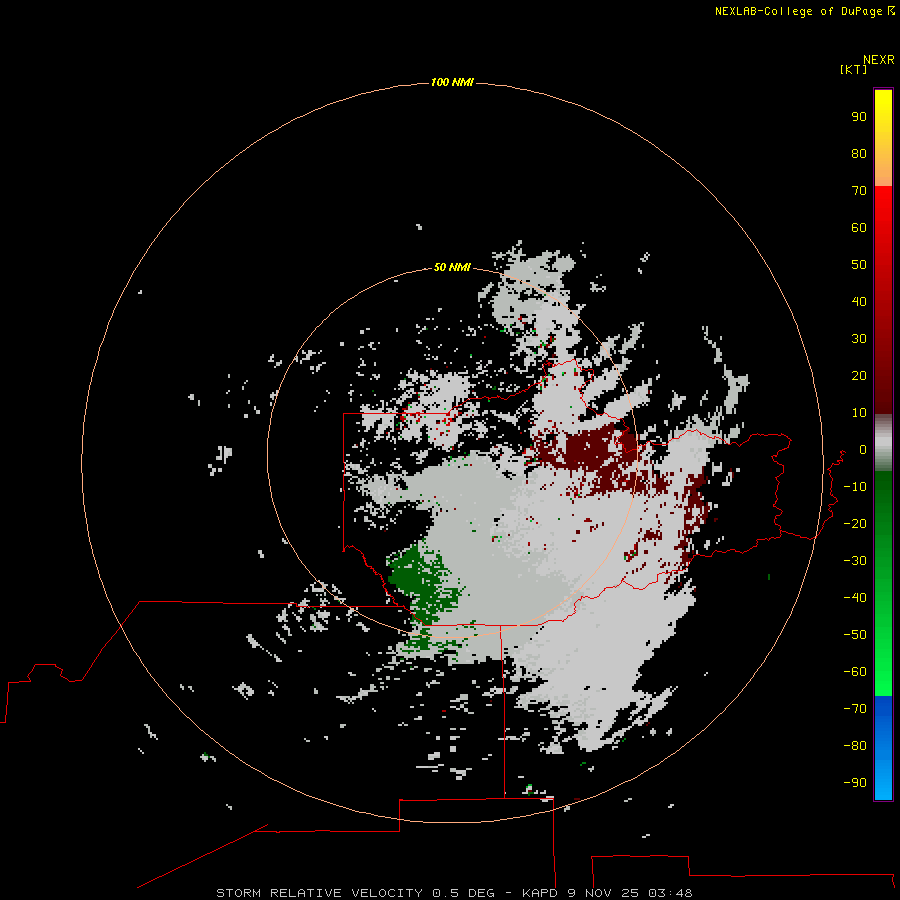This screenshot has width=900, height=900.
Task: Click the 100 NMI range ring label
Action: (x=452, y=82)
